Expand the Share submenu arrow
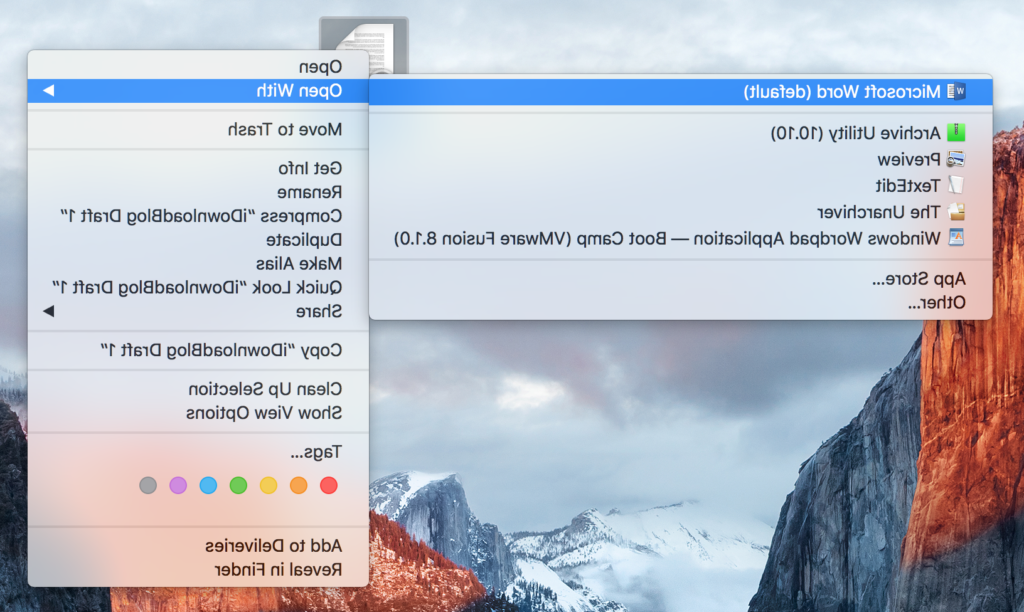 coord(47,311)
